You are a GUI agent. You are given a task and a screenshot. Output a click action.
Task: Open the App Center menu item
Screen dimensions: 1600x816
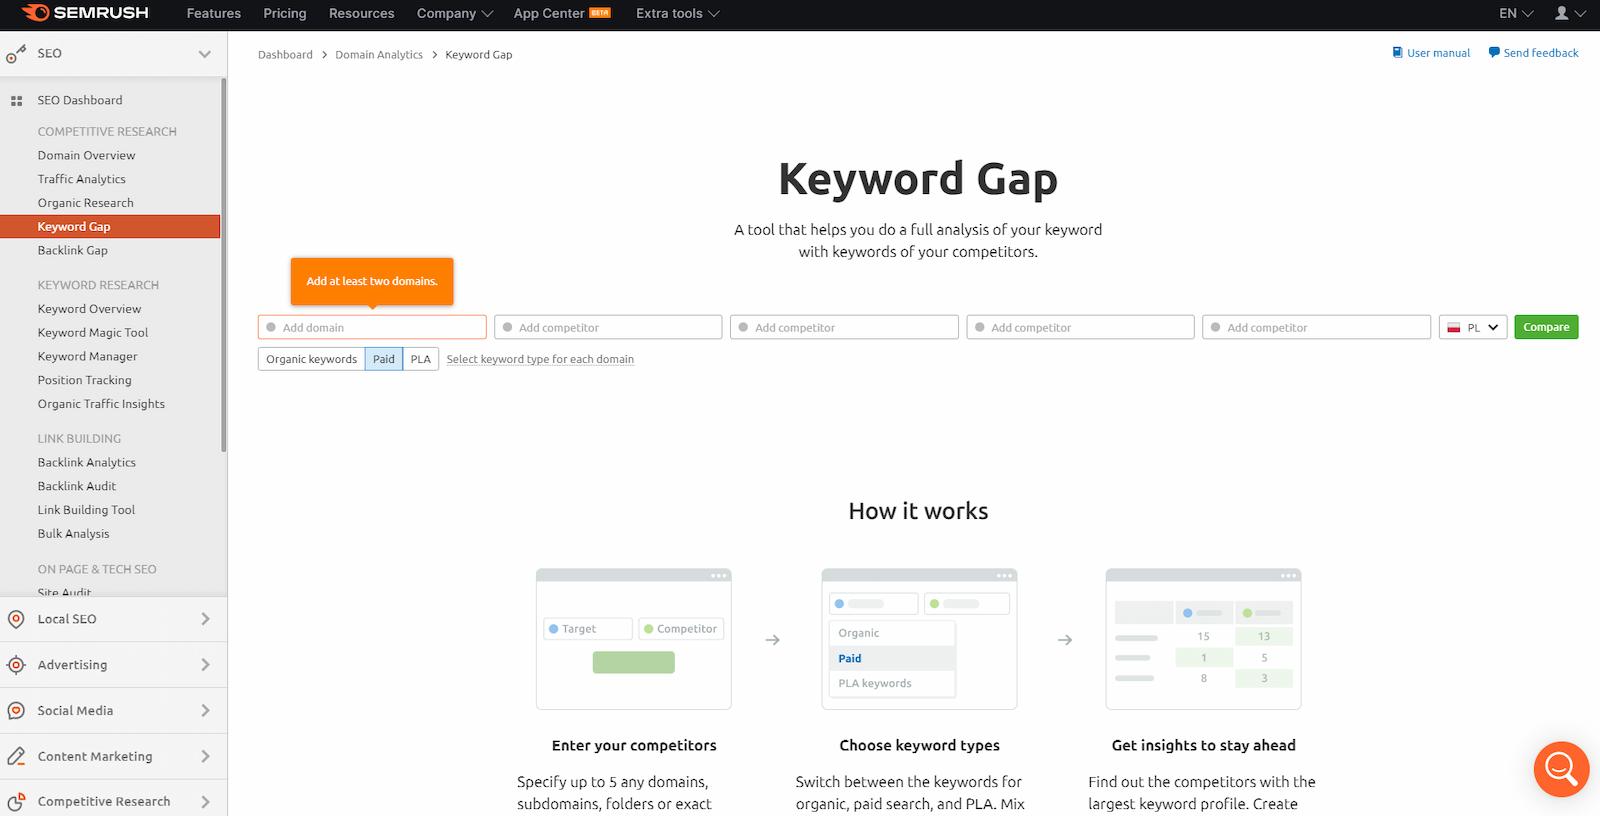click(562, 13)
